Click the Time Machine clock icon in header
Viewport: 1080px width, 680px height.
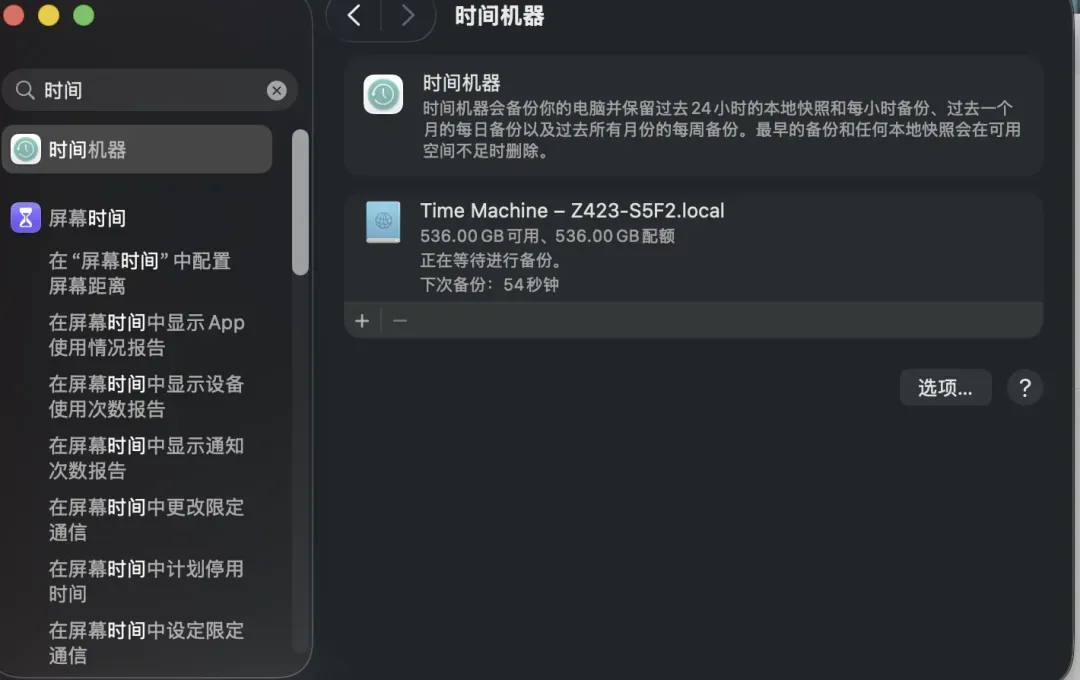tap(383, 95)
